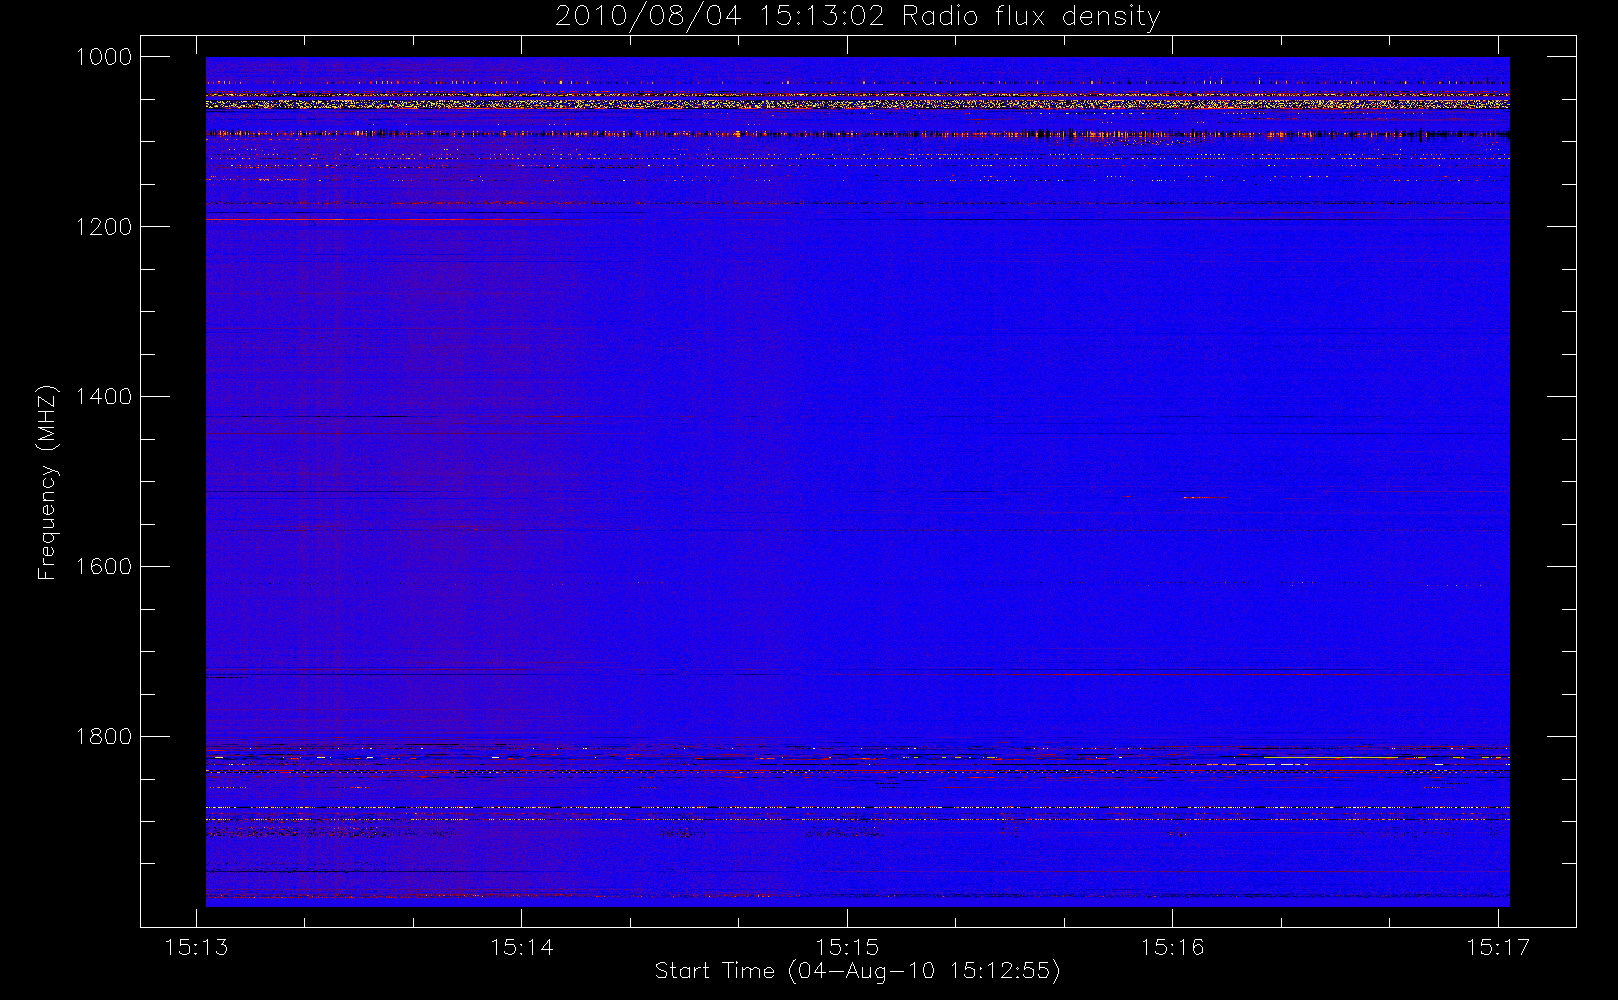Click the 1600 frequency tick label

[105, 567]
